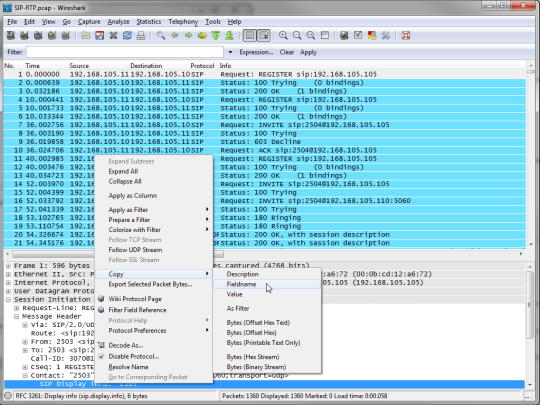Expand the Frame 1 tree node
This screenshot has width=540, height=405.
pos(8,266)
